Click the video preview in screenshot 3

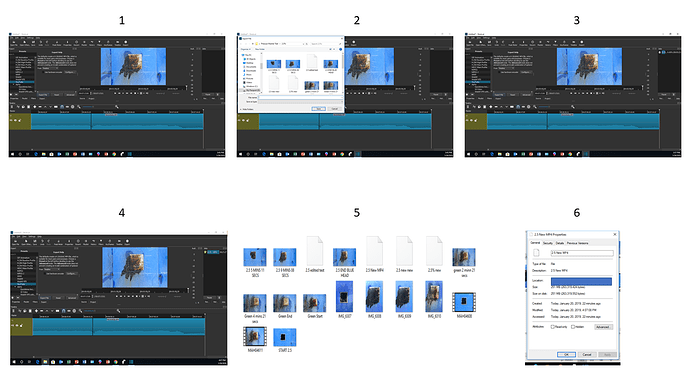[x=589, y=66]
